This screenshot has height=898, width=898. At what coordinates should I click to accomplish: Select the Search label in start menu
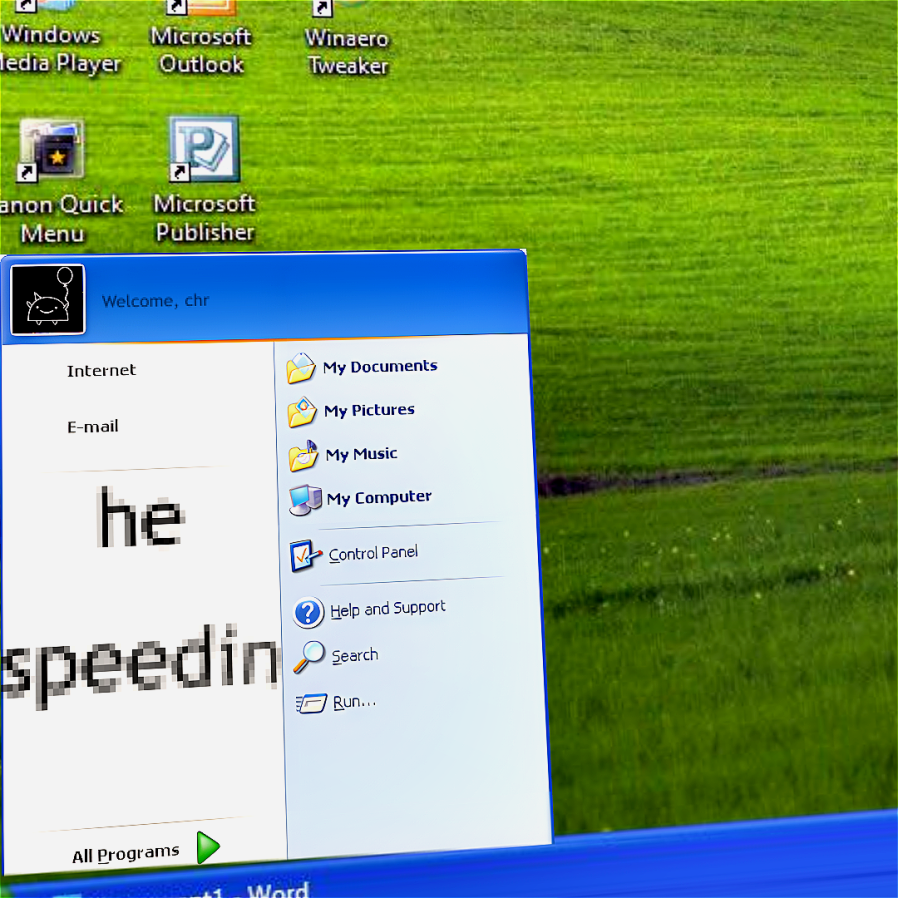point(355,655)
